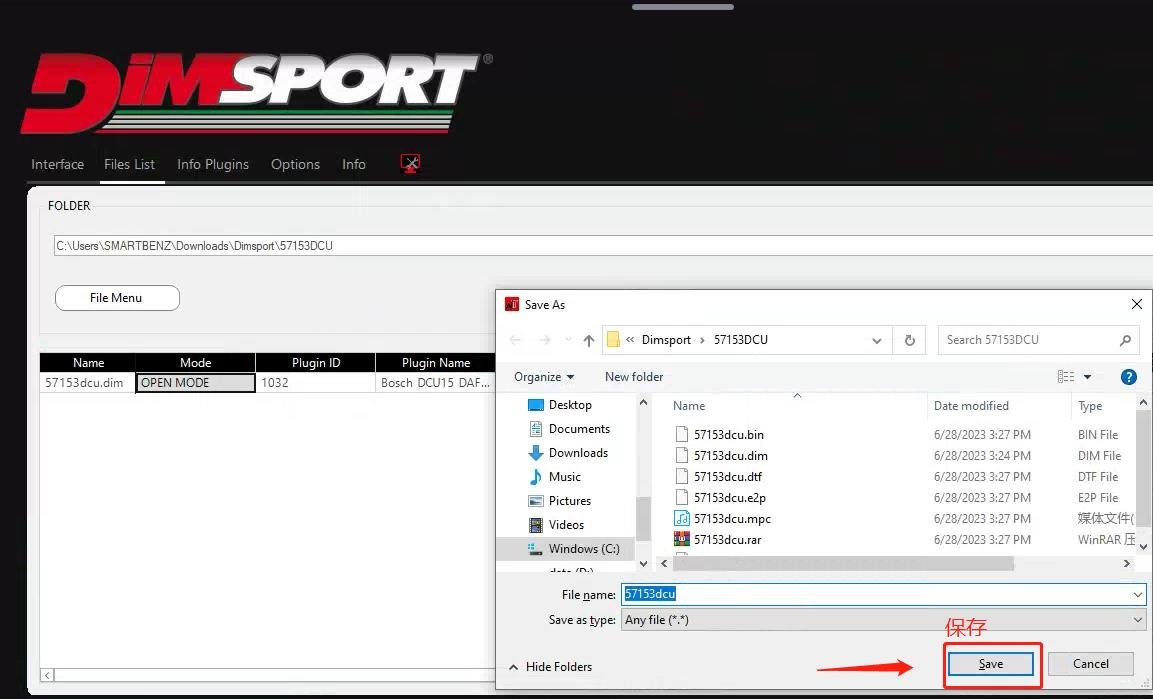Open the recent locations dropdown arrow

(x=568, y=340)
